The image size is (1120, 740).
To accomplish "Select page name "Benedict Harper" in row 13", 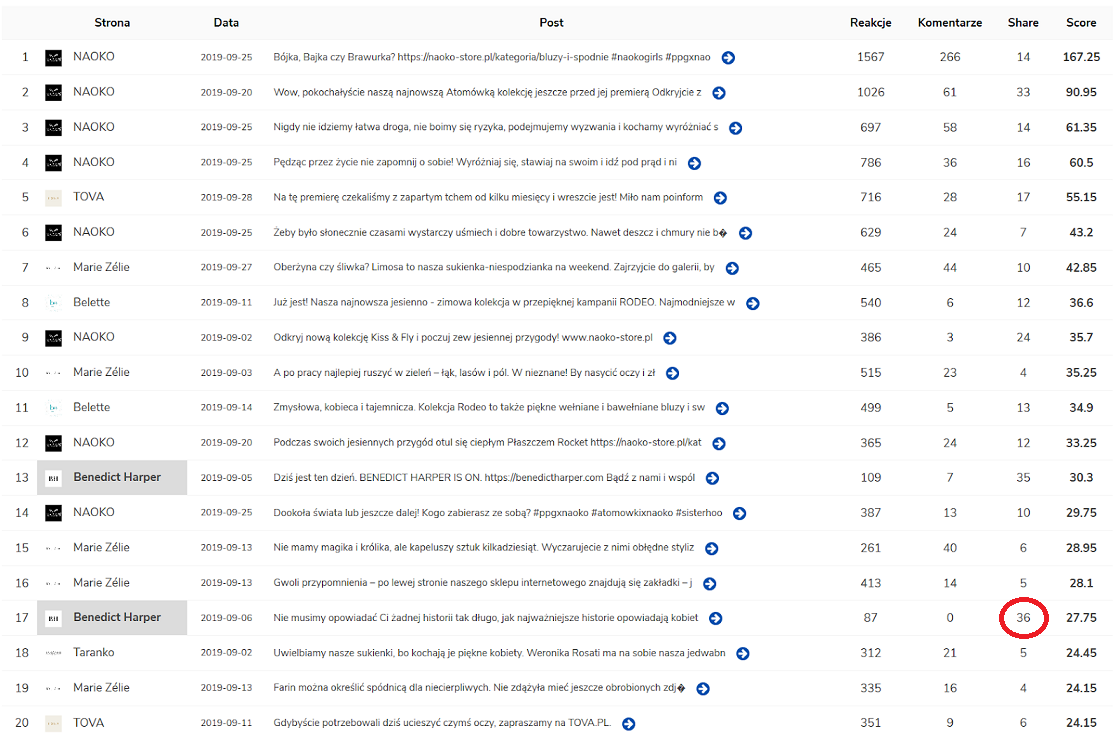I will coord(117,477).
